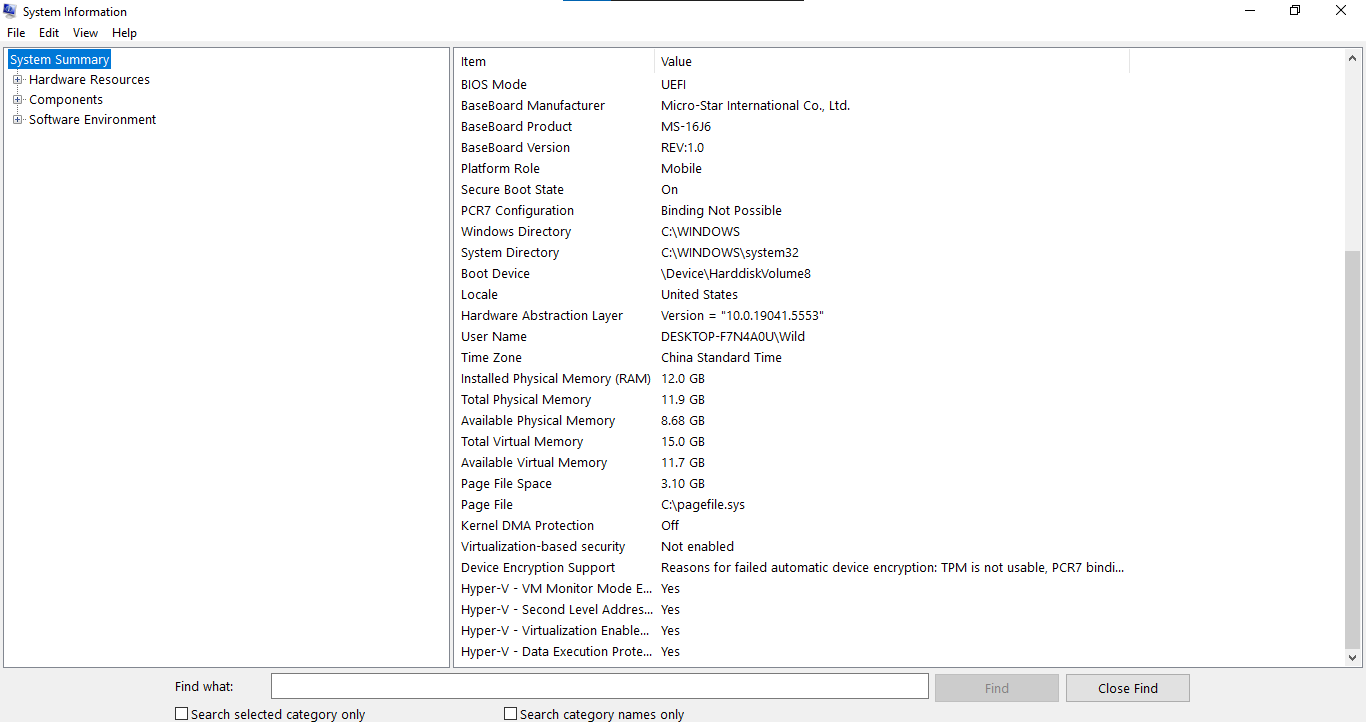Select the Hyper-V Second Level Address row

[x=792, y=610]
